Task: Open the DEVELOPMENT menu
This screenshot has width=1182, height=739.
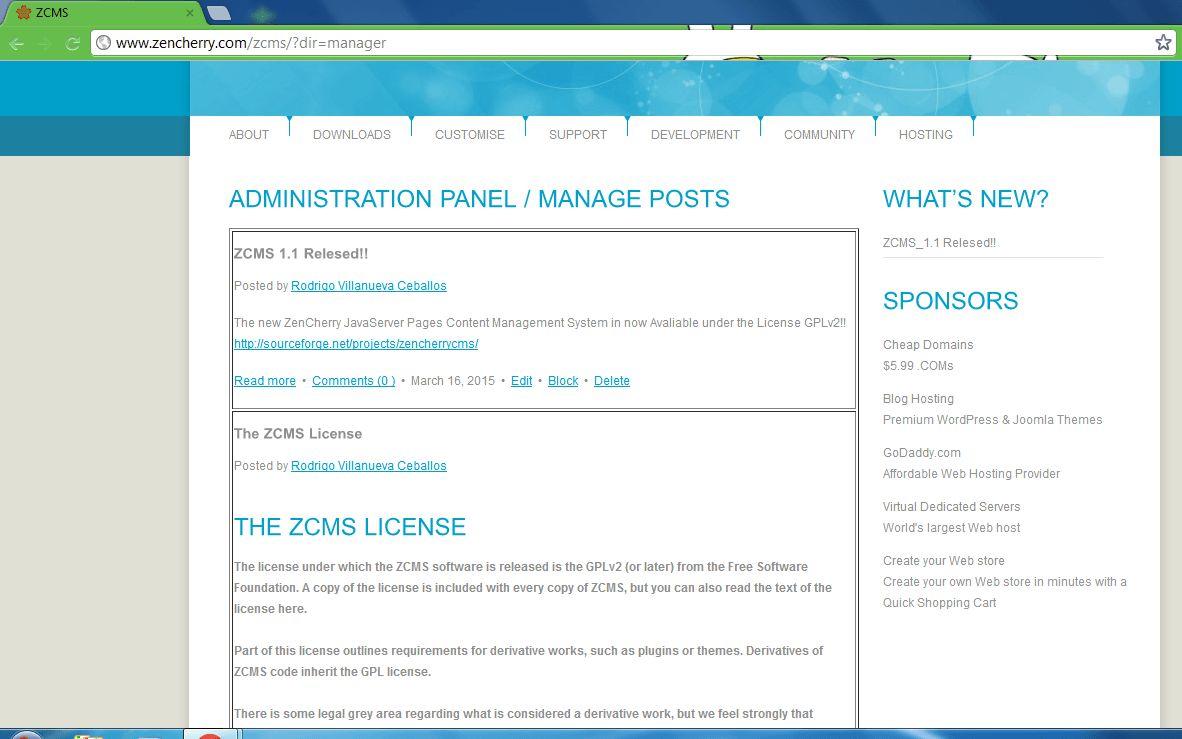Action: [695, 135]
